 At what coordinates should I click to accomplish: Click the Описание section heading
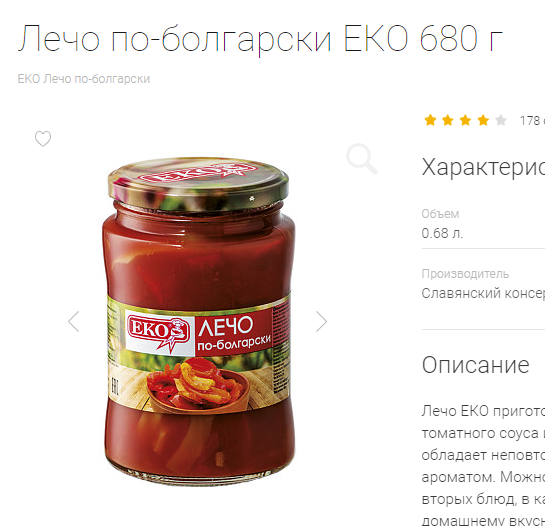pyautogui.click(x=475, y=365)
